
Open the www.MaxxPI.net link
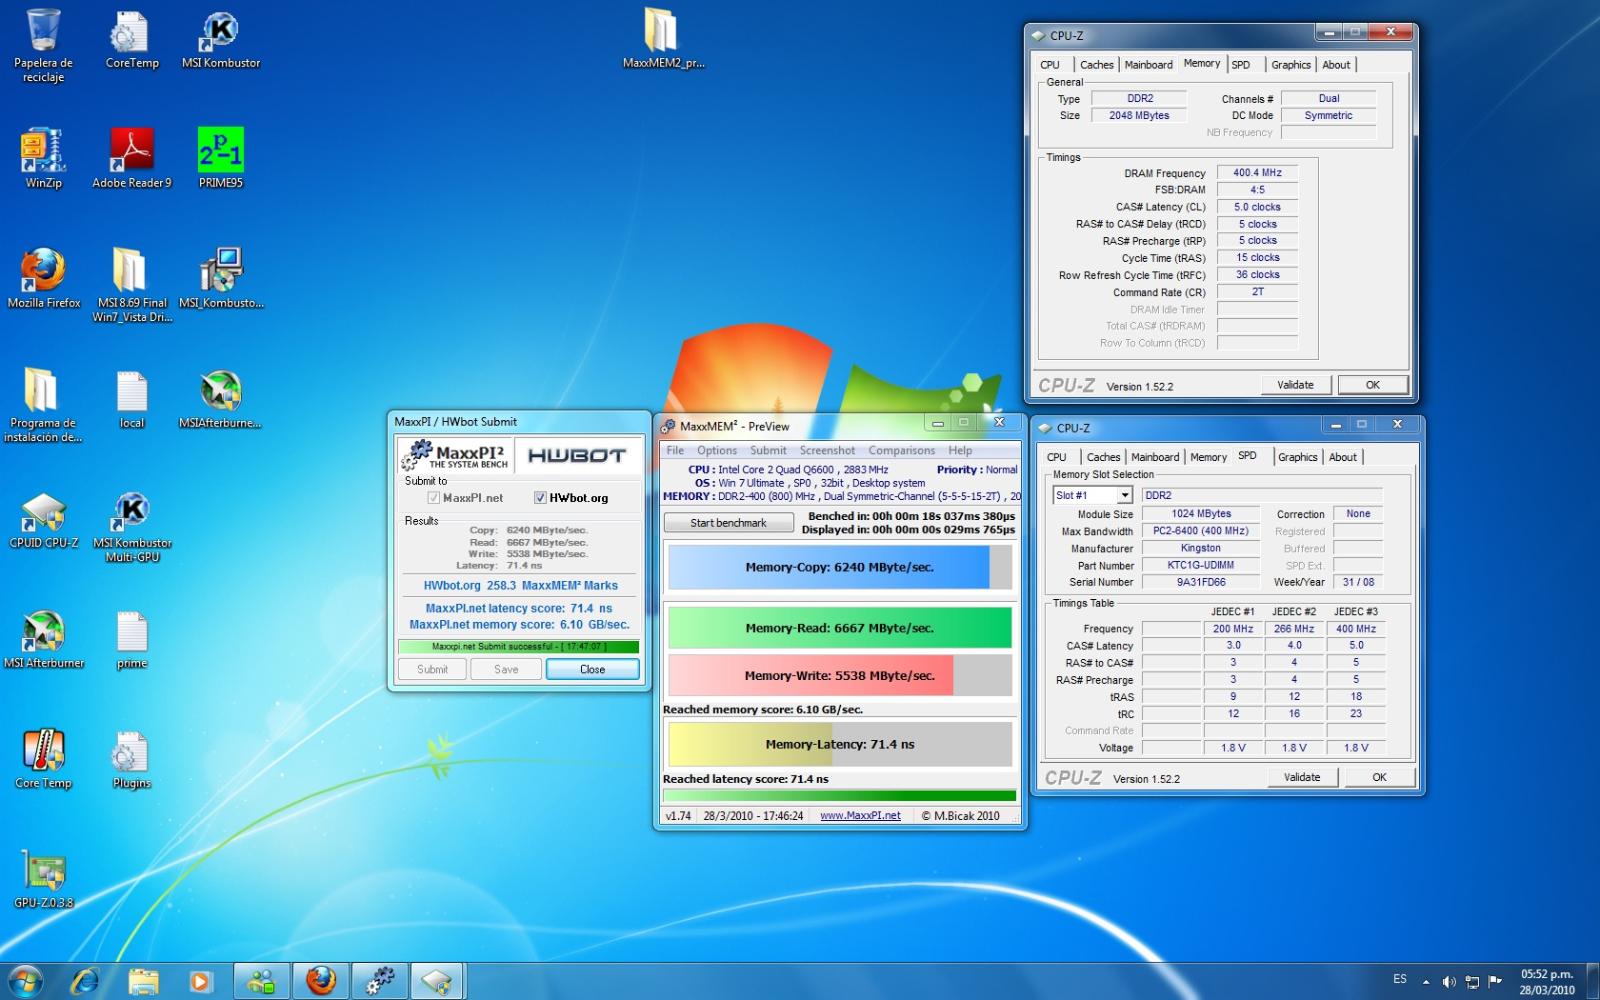(x=860, y=816)
